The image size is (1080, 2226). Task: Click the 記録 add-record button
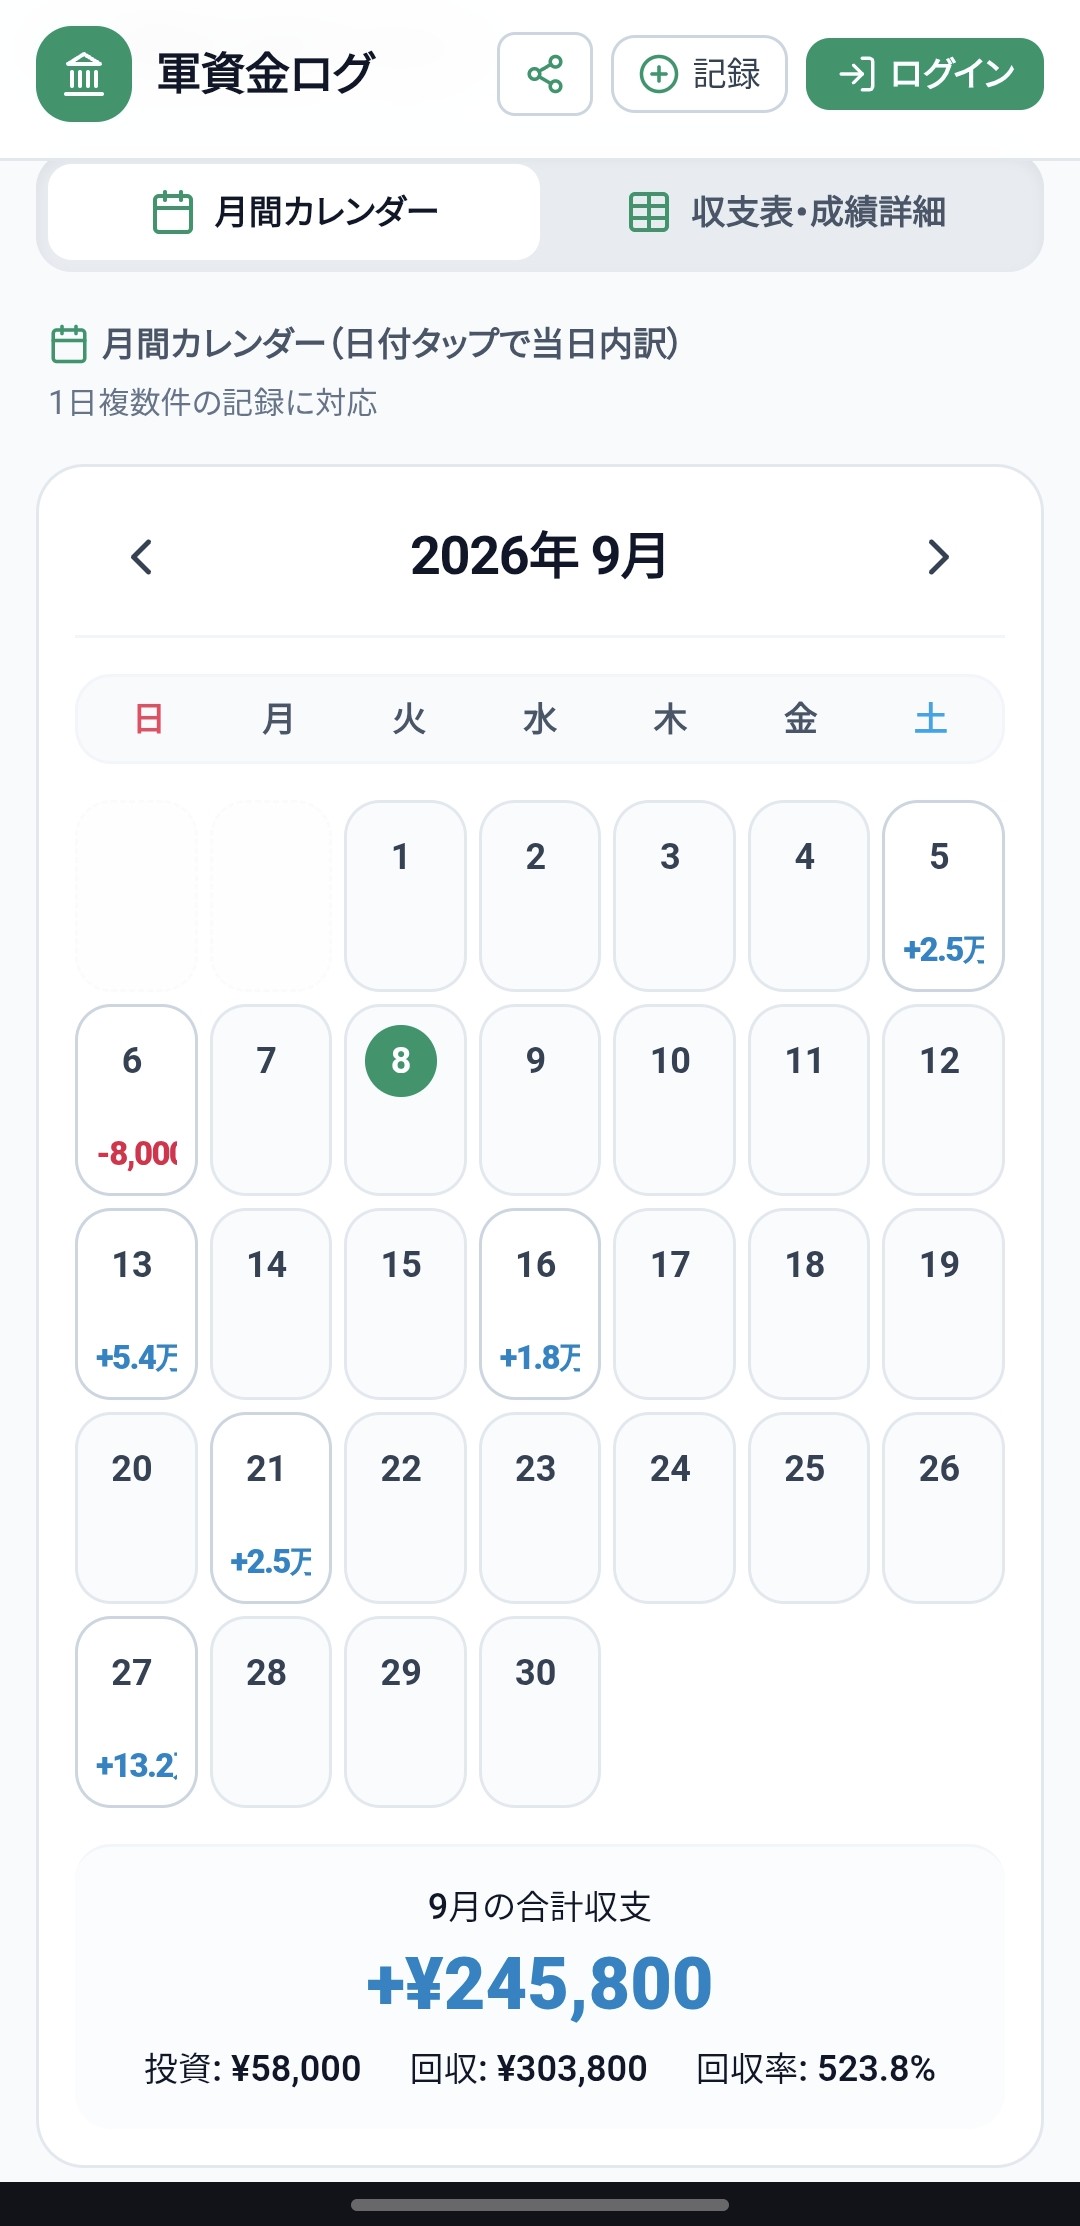click(x=699, y=74)
